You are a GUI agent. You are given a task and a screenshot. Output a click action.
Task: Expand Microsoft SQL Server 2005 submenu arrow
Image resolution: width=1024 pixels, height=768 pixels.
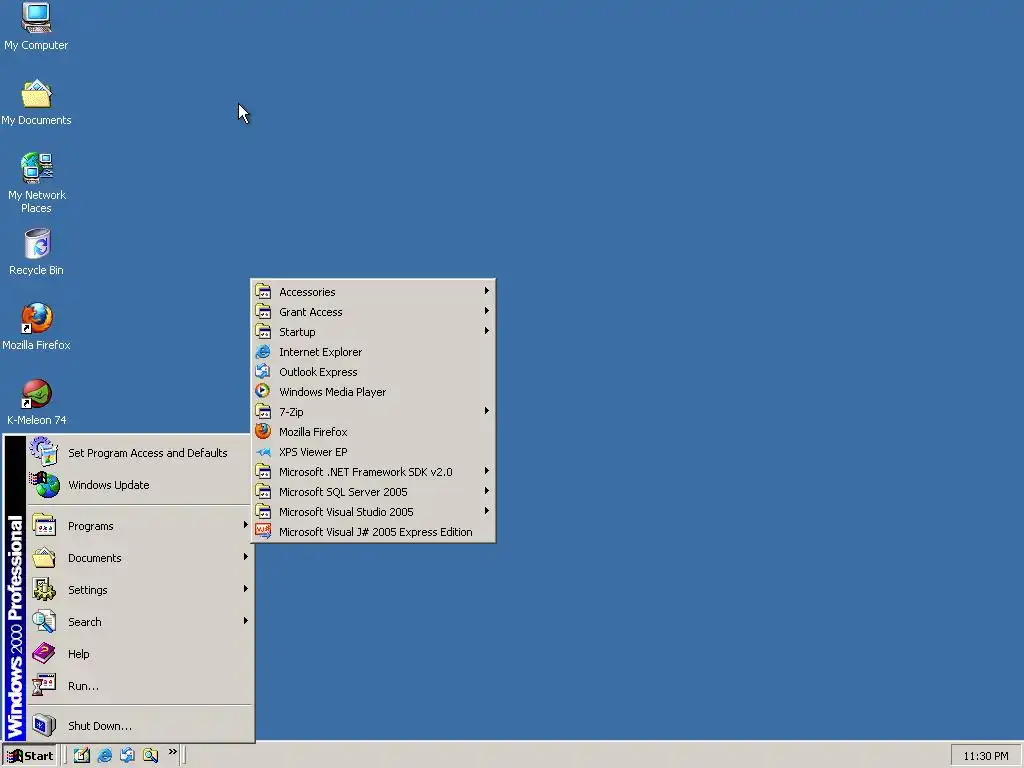point(487,491)
